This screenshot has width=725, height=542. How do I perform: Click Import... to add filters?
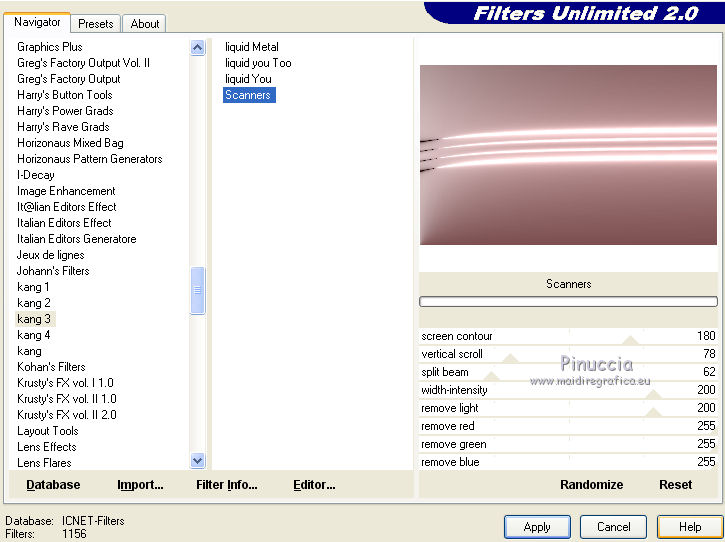140,485
